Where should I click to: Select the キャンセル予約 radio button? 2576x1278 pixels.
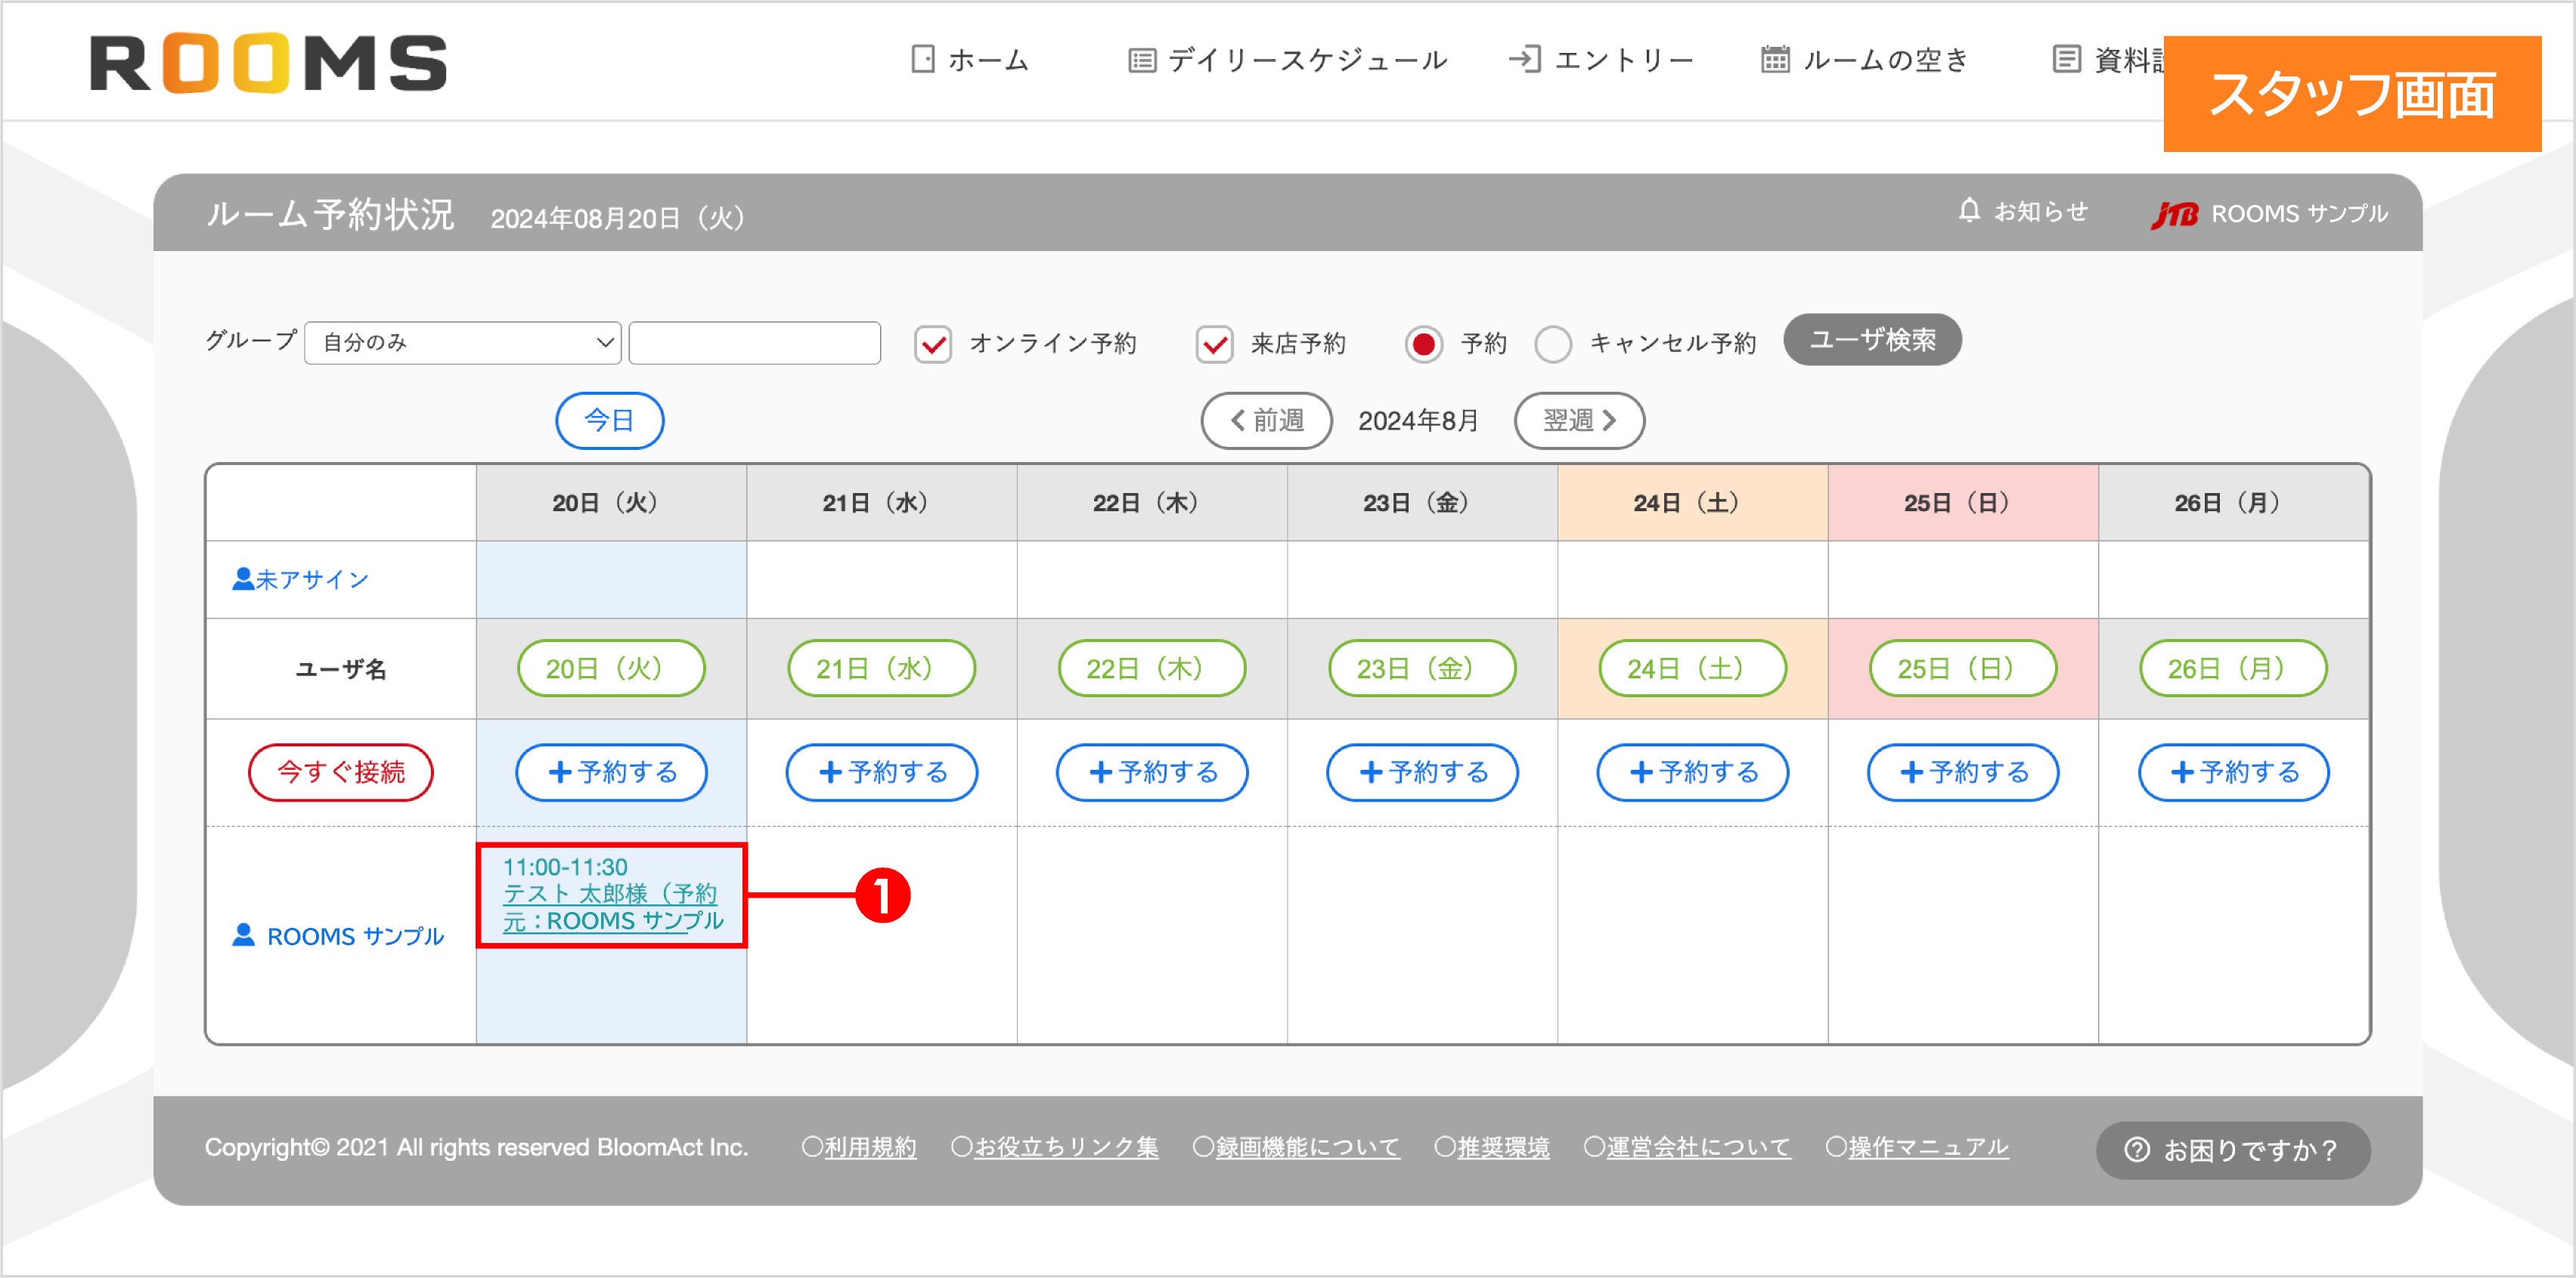[1554, 343]
